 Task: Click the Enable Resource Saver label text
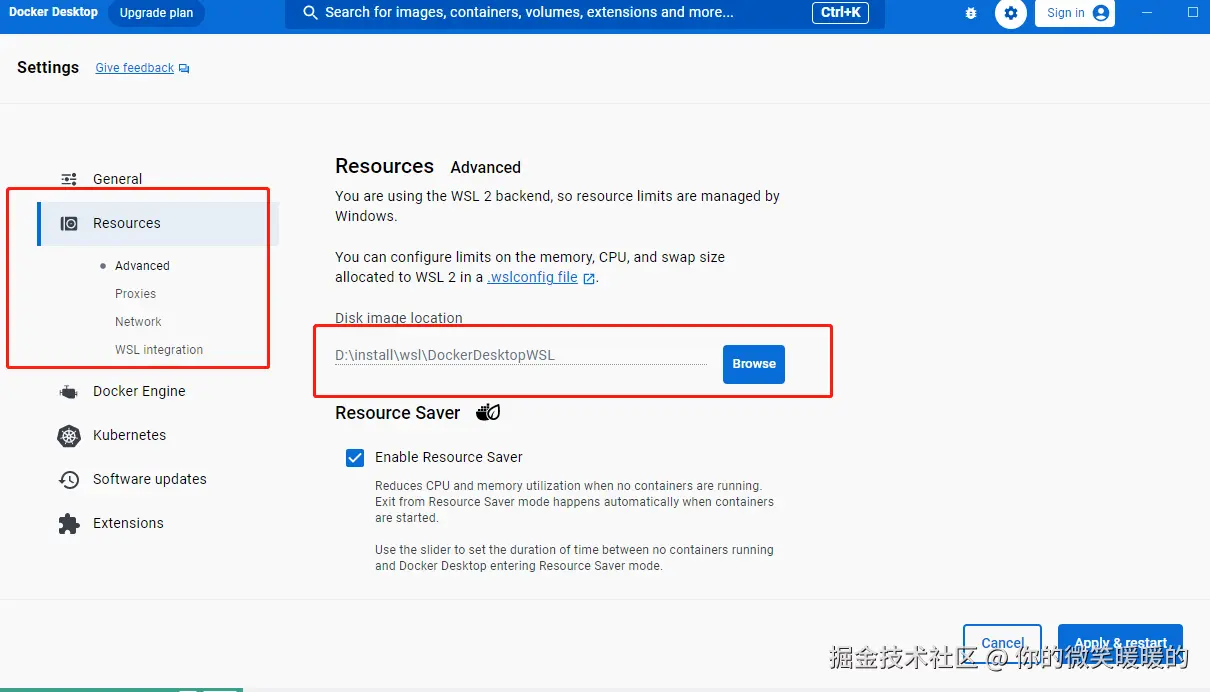point(449,457)
